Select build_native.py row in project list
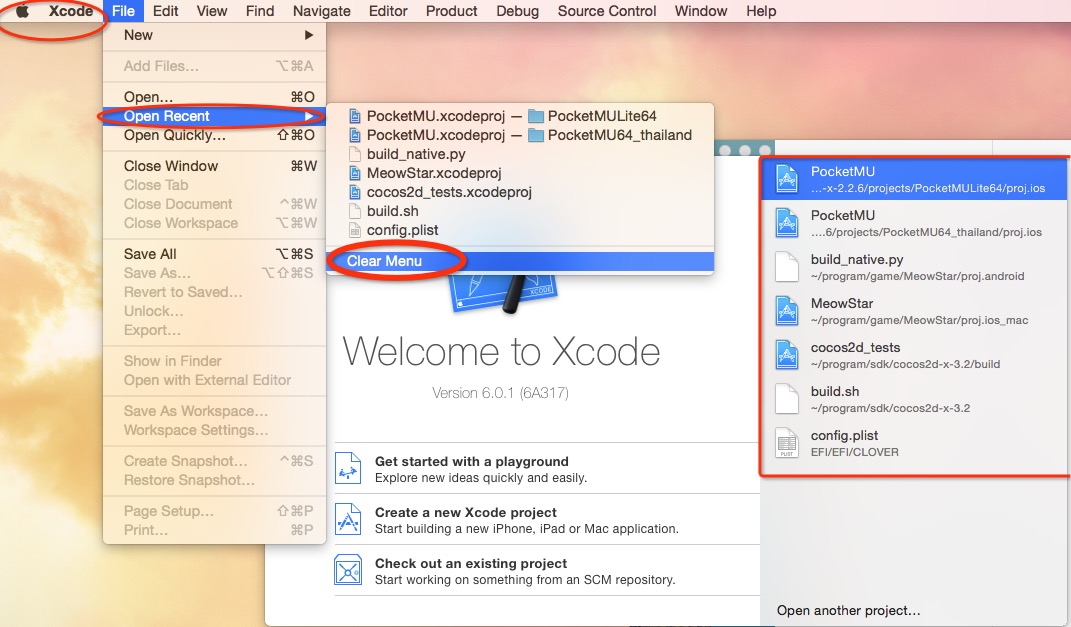Viewport: 1071px width, 627px height. tap(914, 267)
